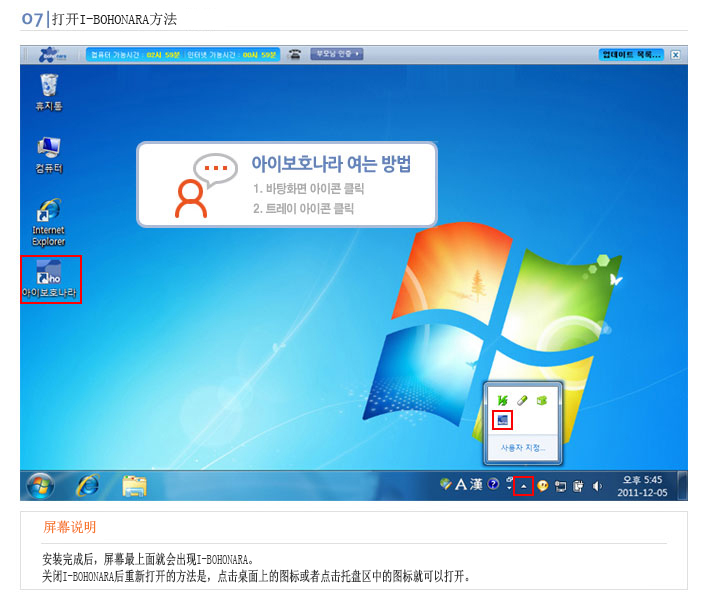Click the 사용자 지정... link
Viewport: 708px width, 611px height.
tap(523, 448)
